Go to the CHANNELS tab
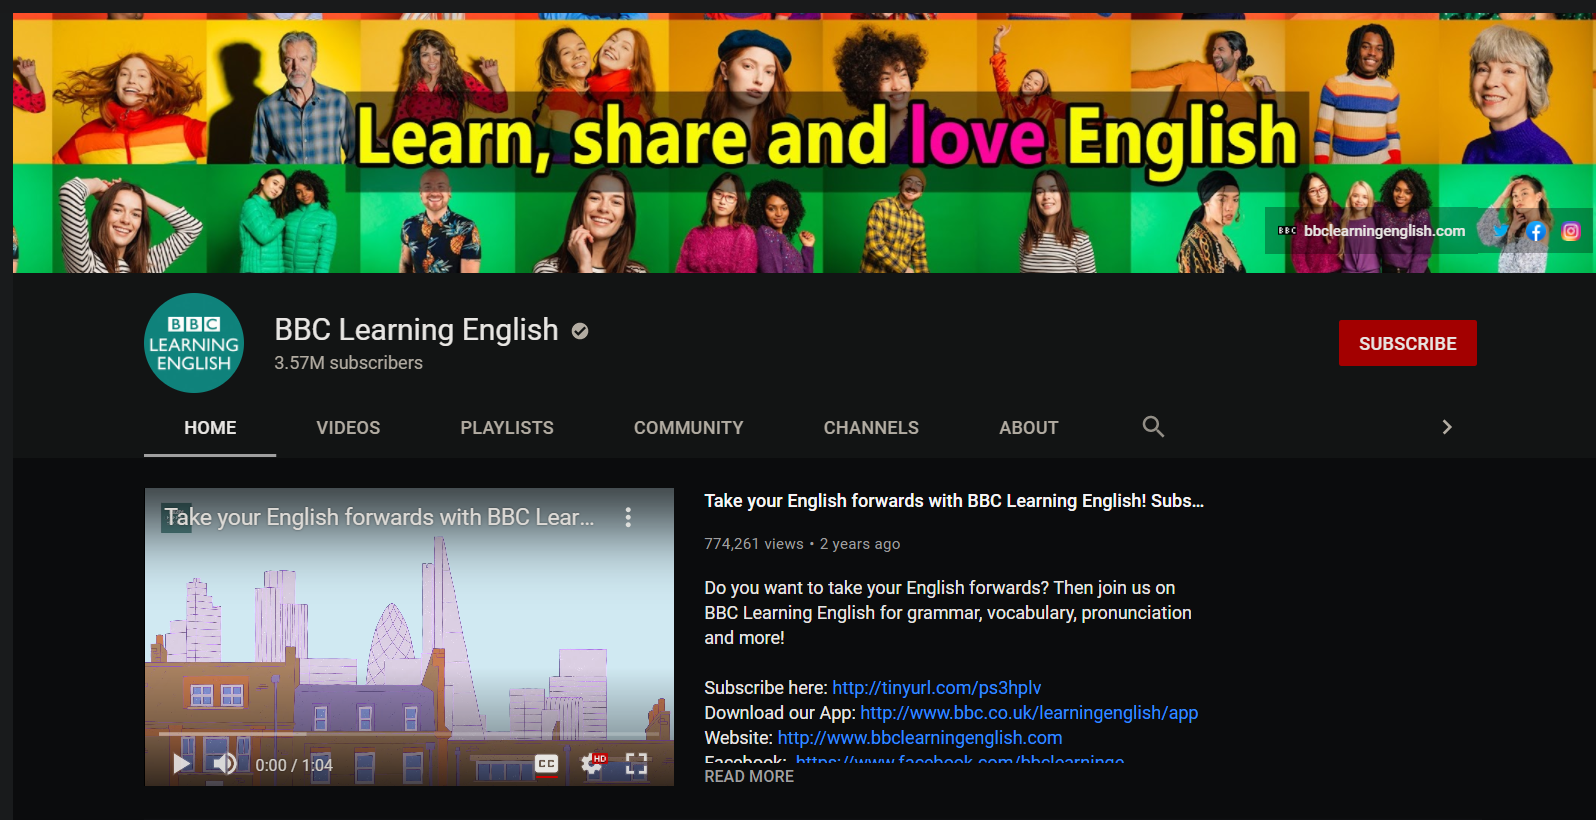 click(871, 428)
